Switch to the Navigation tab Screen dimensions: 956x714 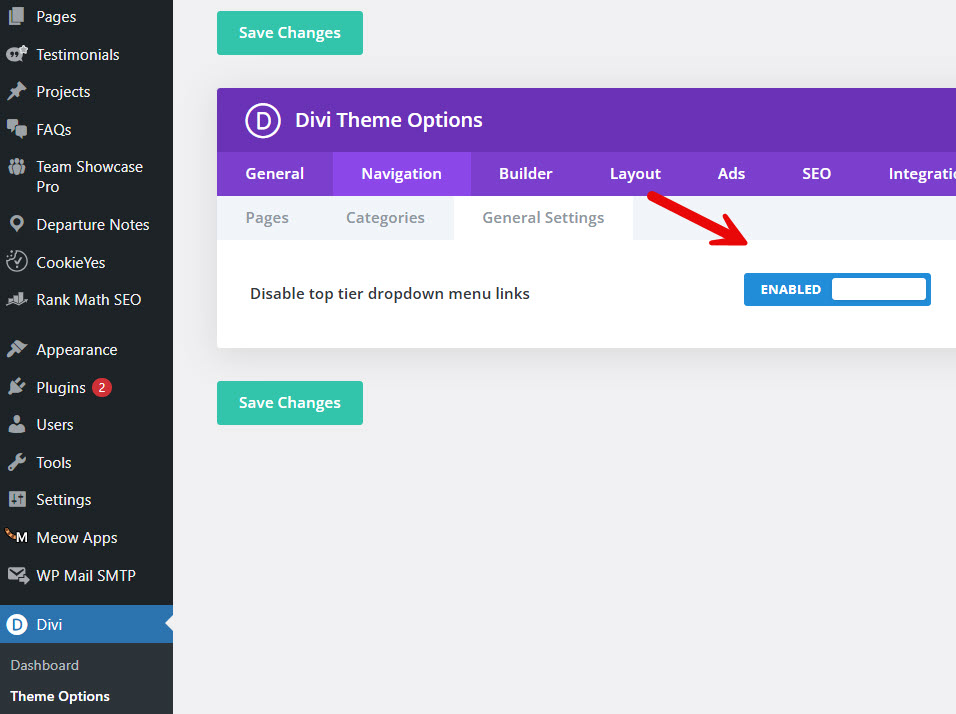(401, 174)
